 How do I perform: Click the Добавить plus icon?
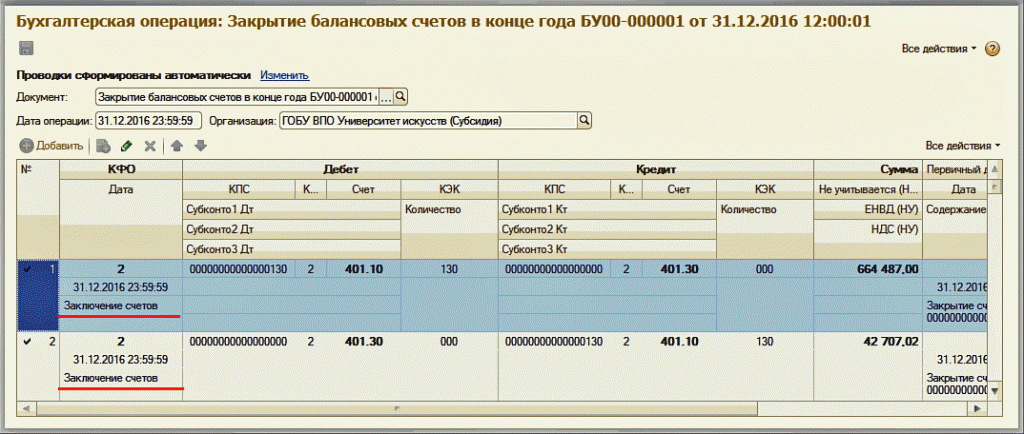[x=26, y=146]
